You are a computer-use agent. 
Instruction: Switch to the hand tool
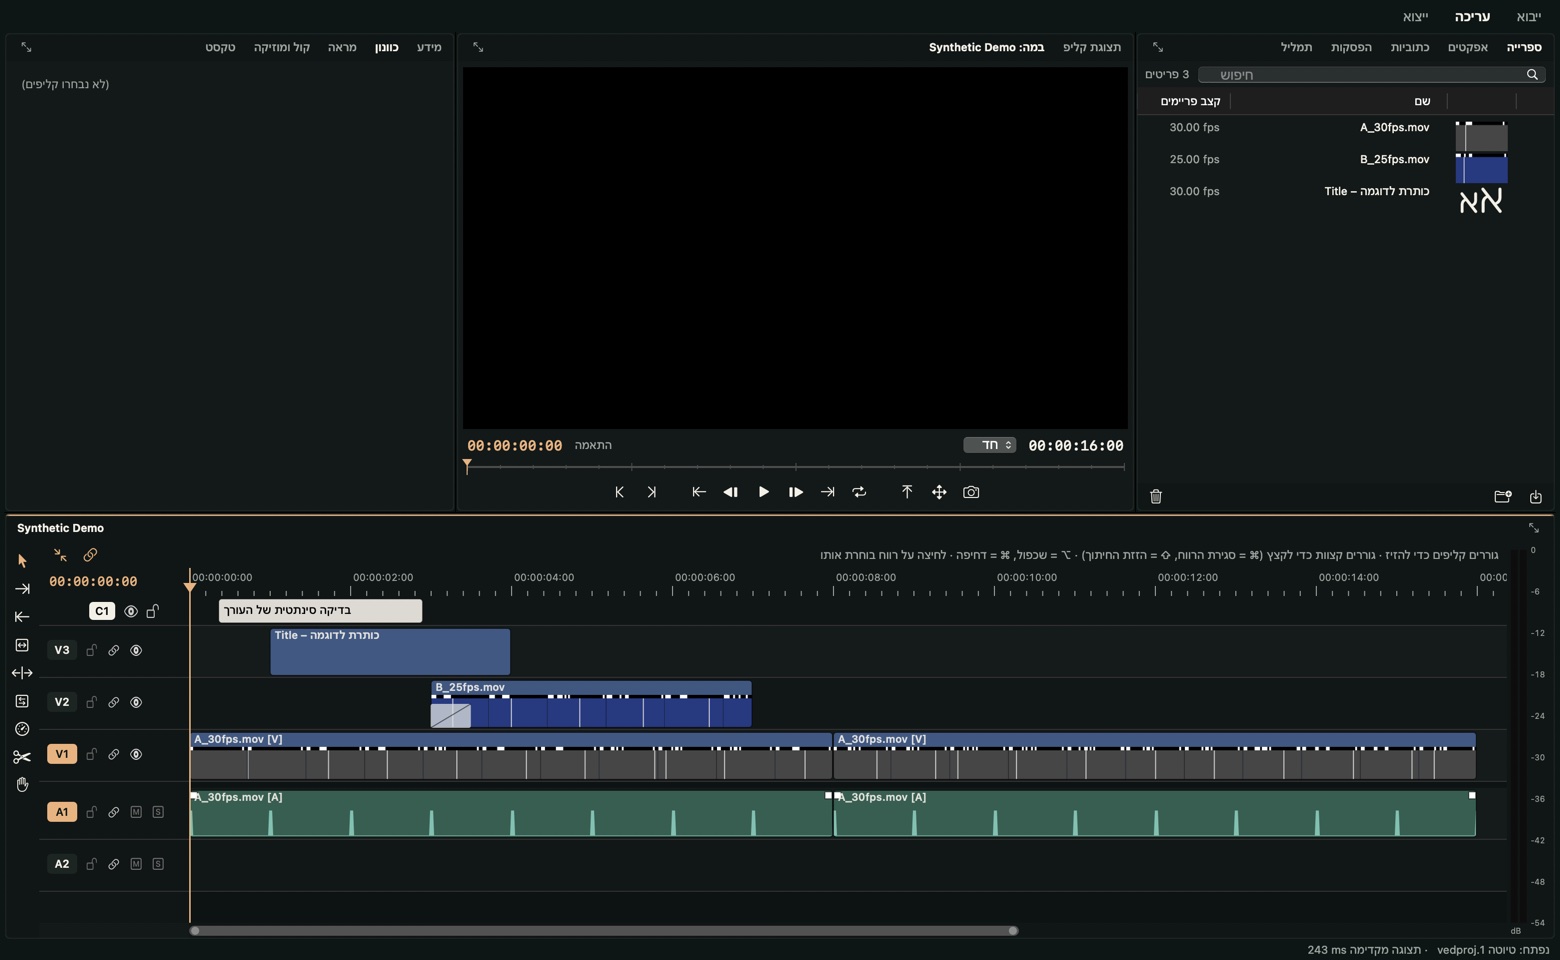coord(22,785)
